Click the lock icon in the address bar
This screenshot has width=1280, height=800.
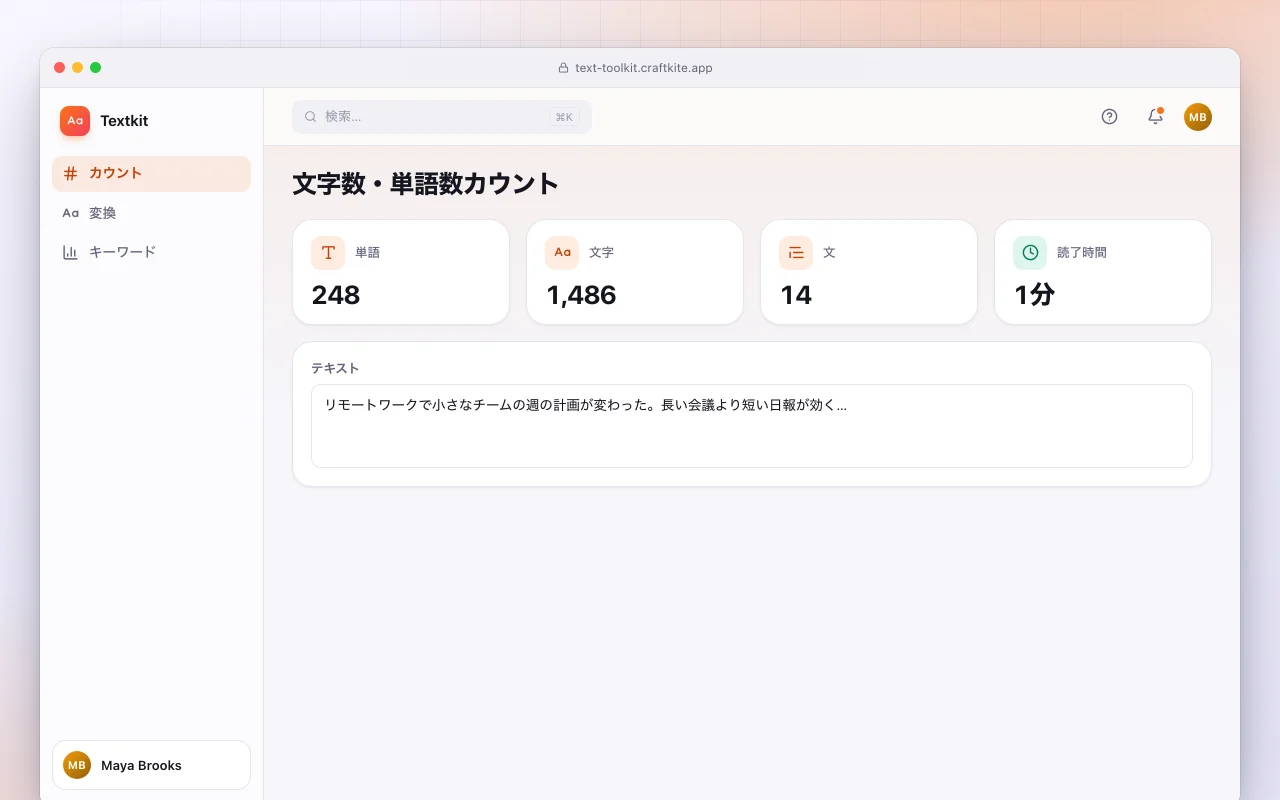pyautogui.click(x=563, y=68)
